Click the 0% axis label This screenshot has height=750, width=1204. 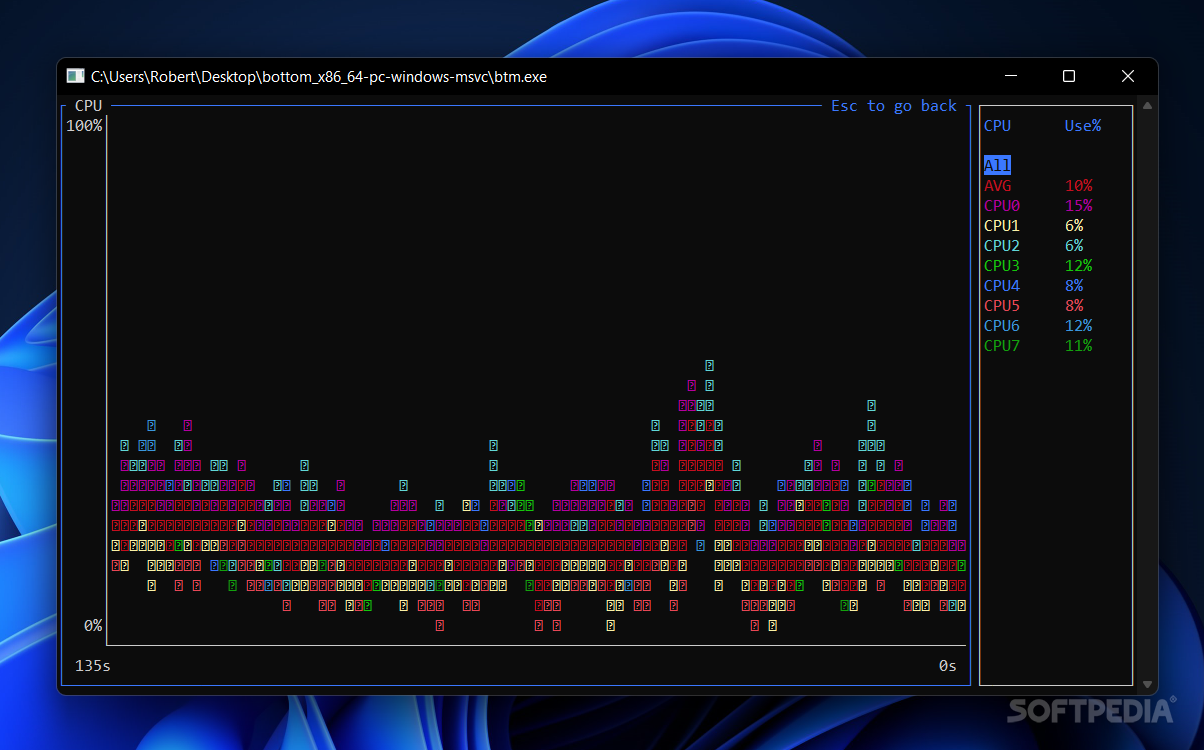click(x=93, y=626)
